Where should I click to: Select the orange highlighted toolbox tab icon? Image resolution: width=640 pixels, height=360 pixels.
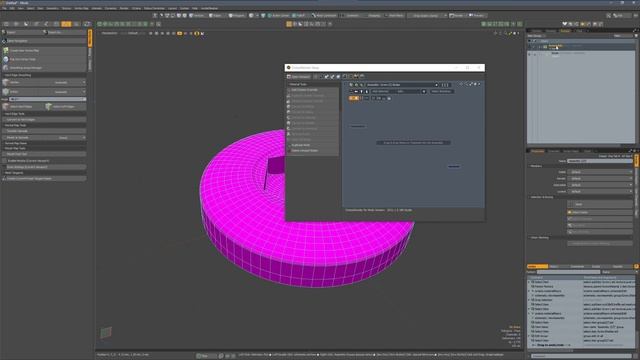click(66, 24)
